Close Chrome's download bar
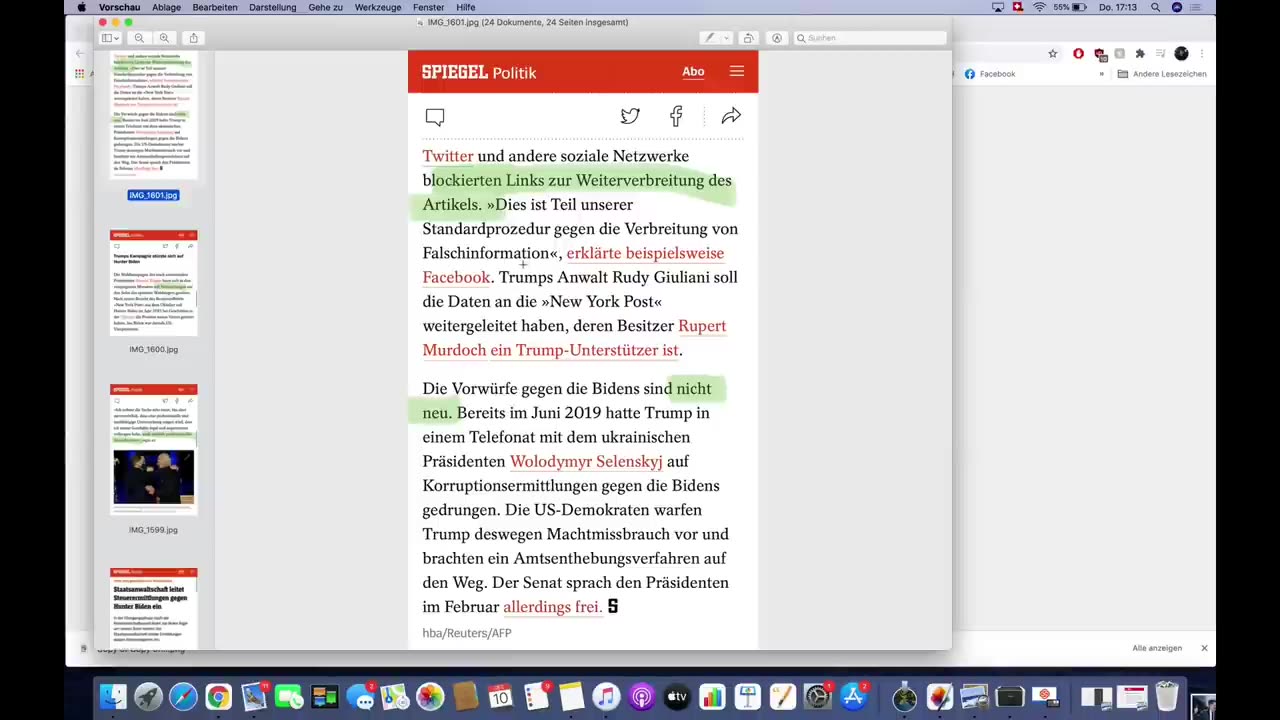Image resolution: width=1280 pixels, height=720 pixels. tap(1204, 648)
